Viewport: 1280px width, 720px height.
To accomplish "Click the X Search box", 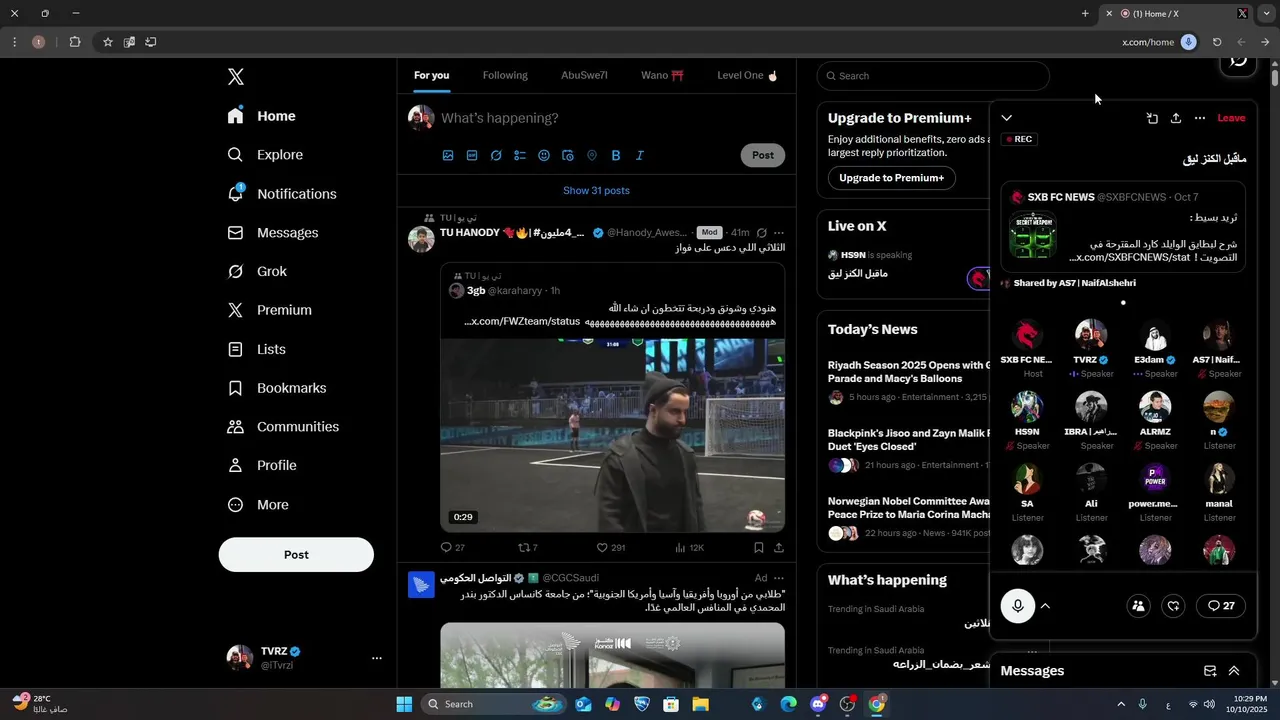I will point(933,76).
